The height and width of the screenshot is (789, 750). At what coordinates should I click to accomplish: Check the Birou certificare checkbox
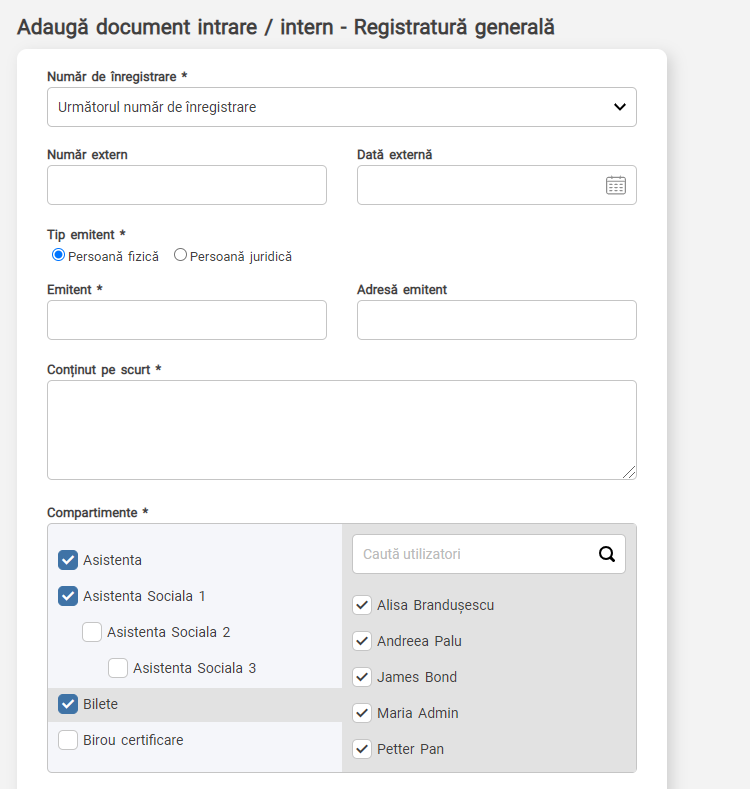(68, 740)
